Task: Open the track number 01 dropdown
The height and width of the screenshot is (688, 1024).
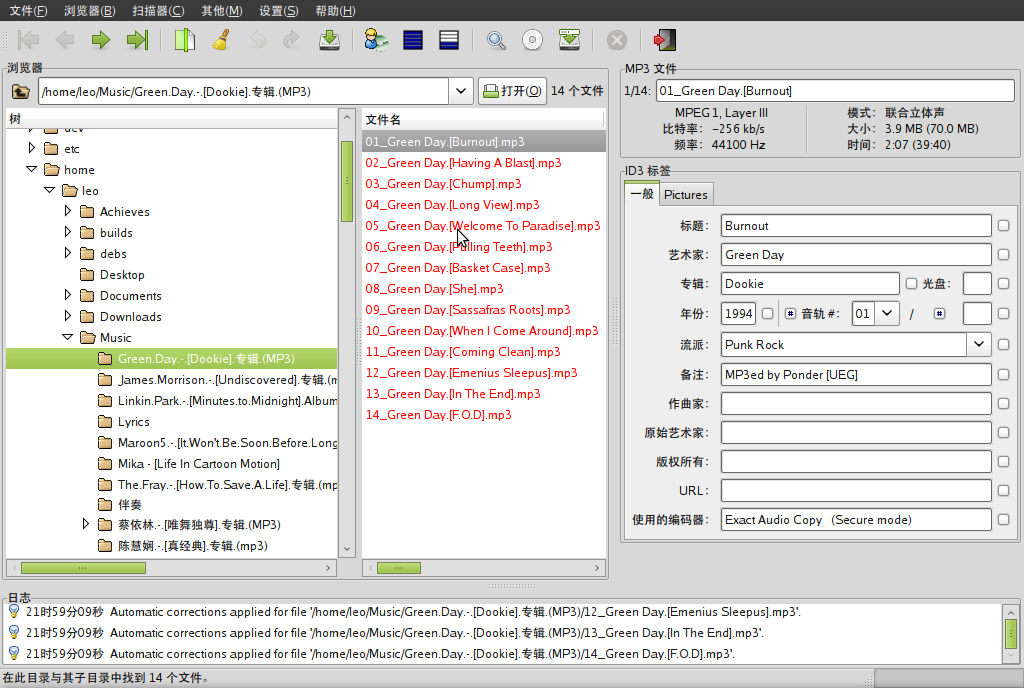Action: pyautogui.click(x=886, y=314)
